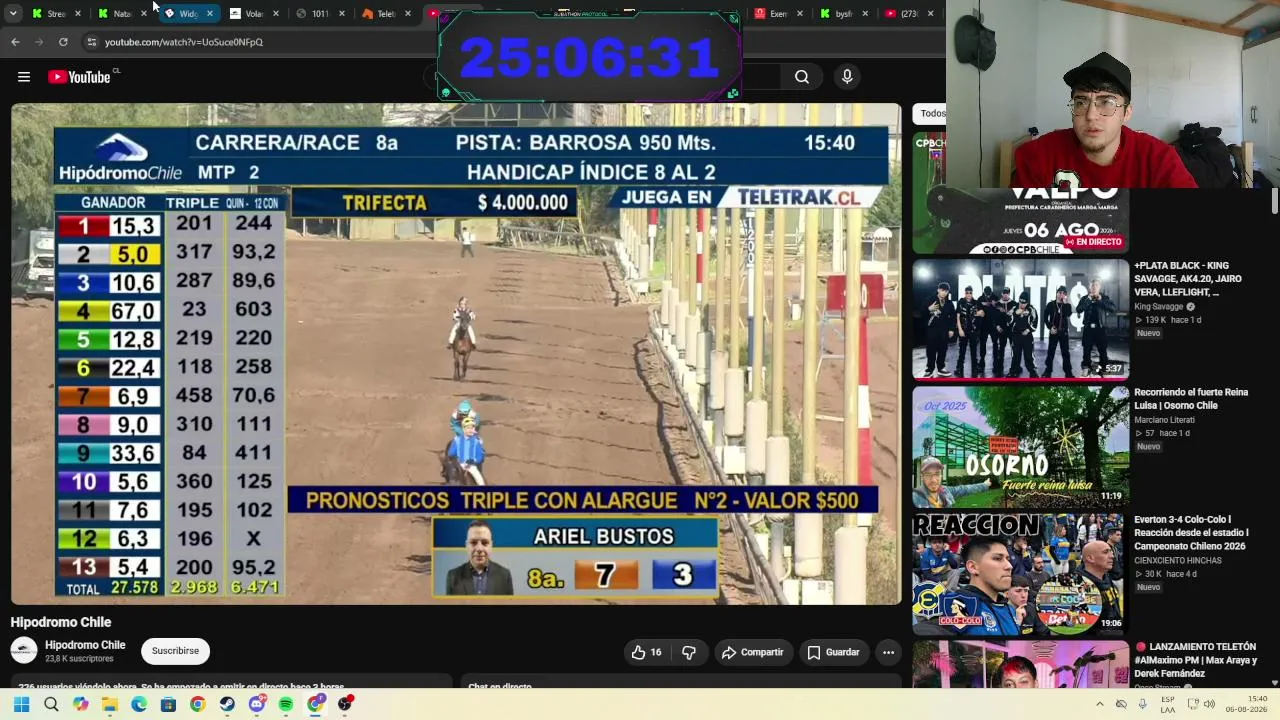Close the 'Exen' browser tab

(x=799, y=14)
